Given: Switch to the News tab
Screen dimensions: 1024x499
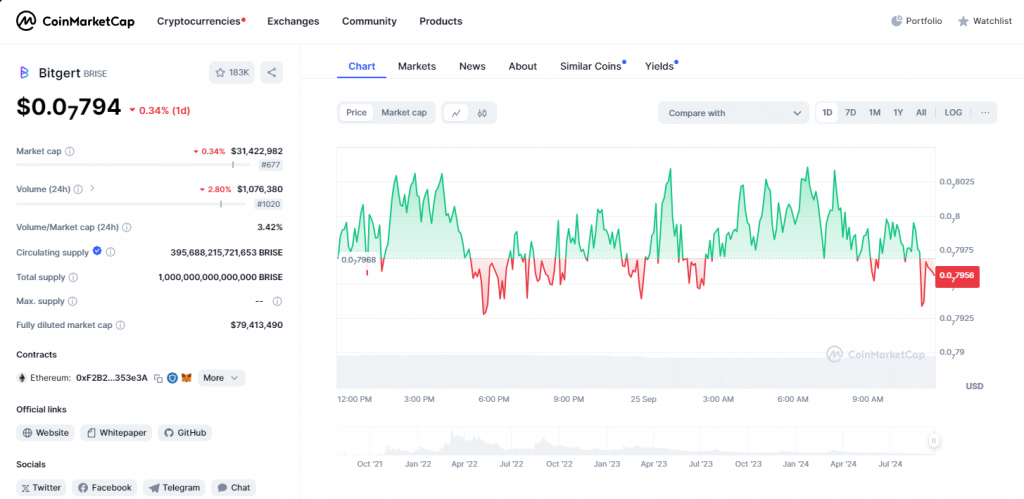Looking at the screenshot, I should (472, 66).
